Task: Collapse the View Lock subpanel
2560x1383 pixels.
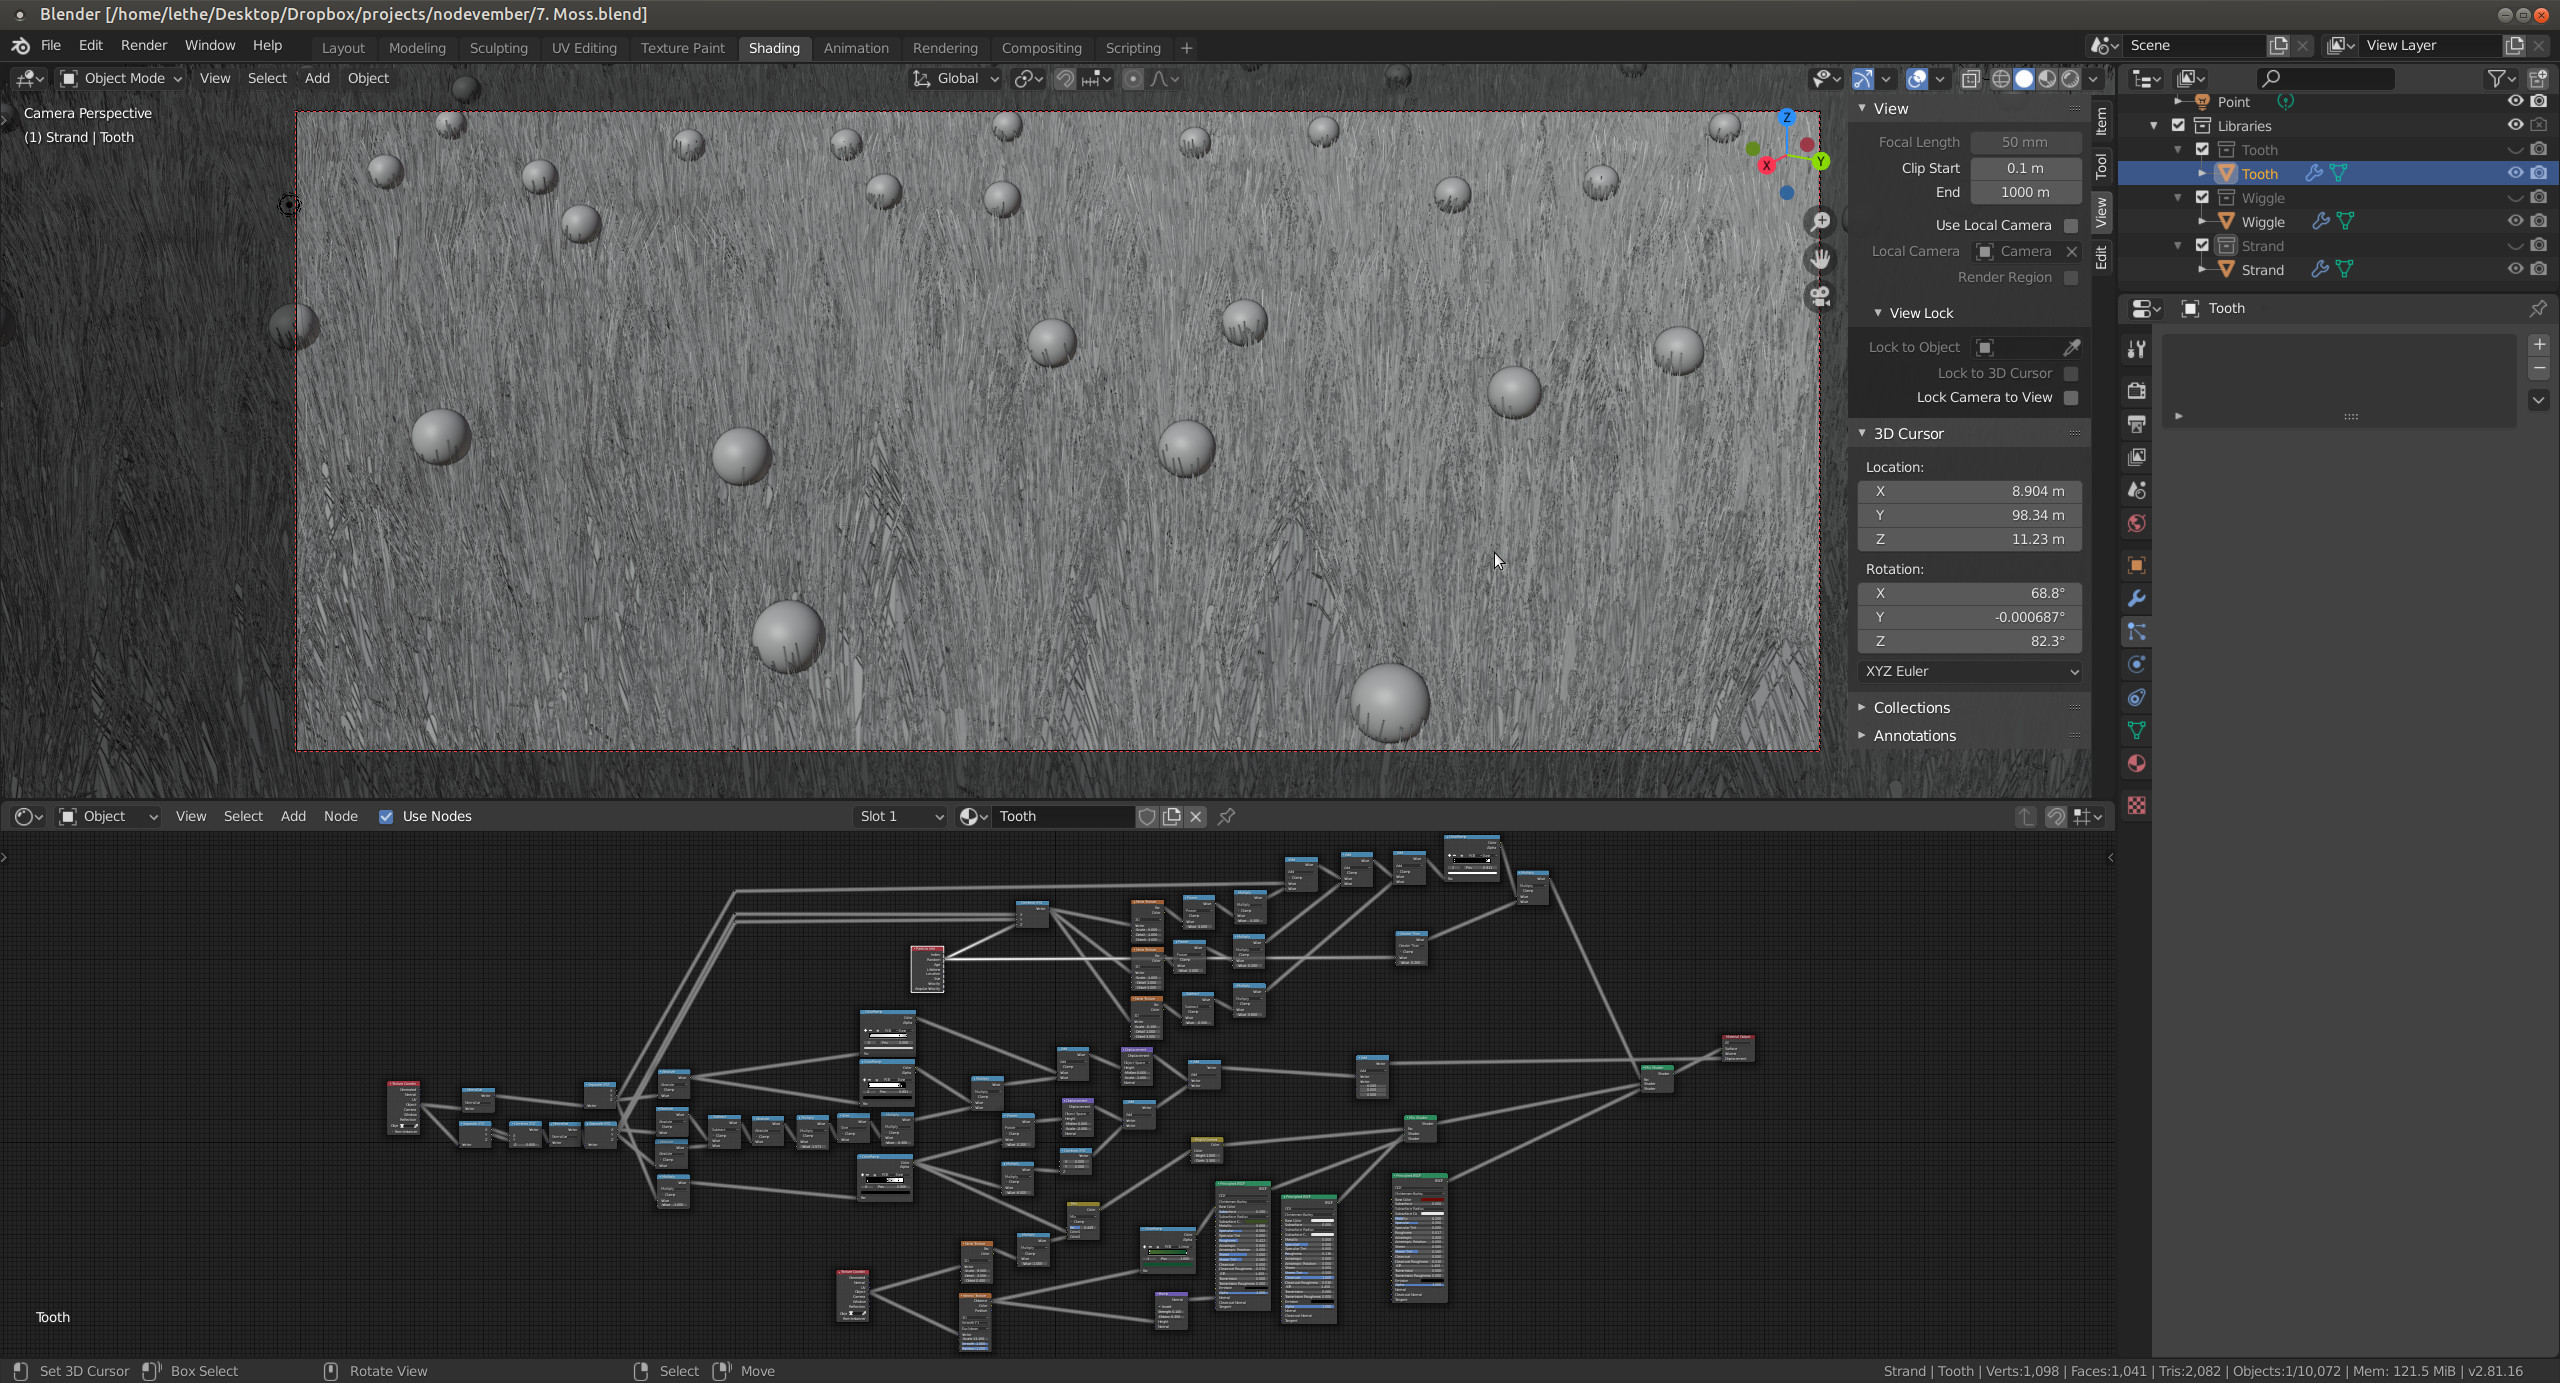Action: click(x=1878, y=313)
